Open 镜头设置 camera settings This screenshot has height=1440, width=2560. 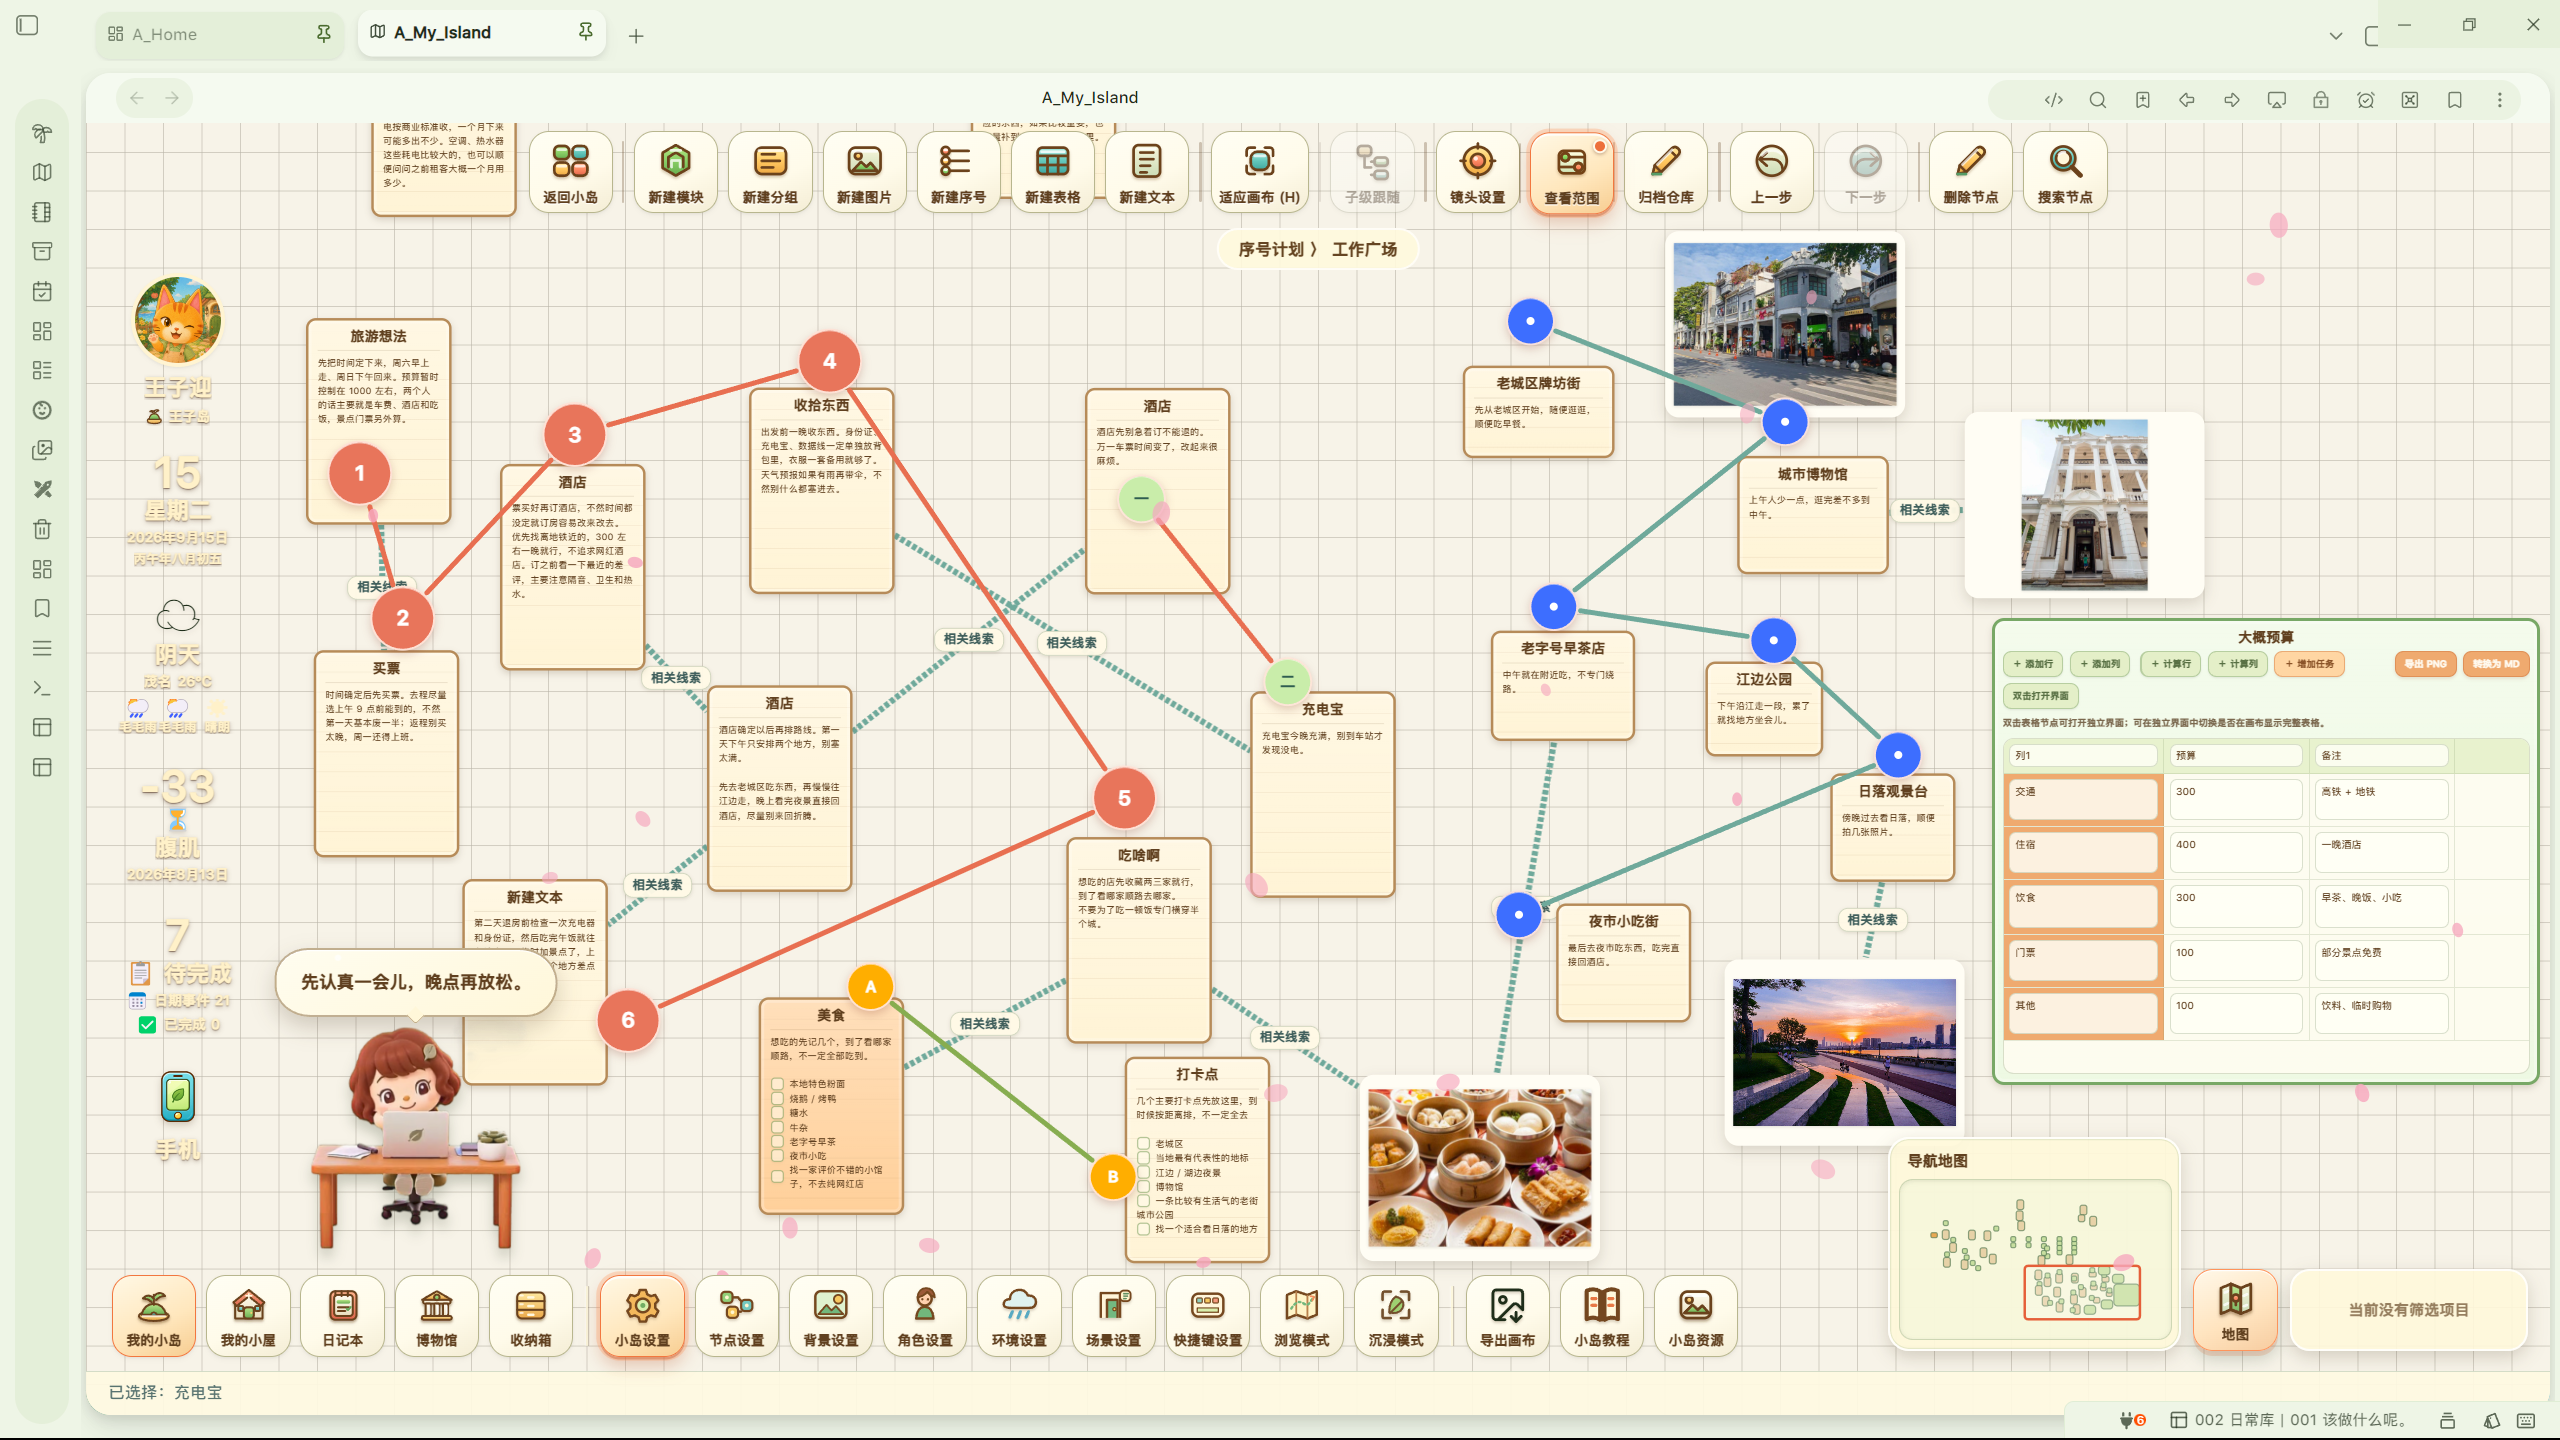1477,171
